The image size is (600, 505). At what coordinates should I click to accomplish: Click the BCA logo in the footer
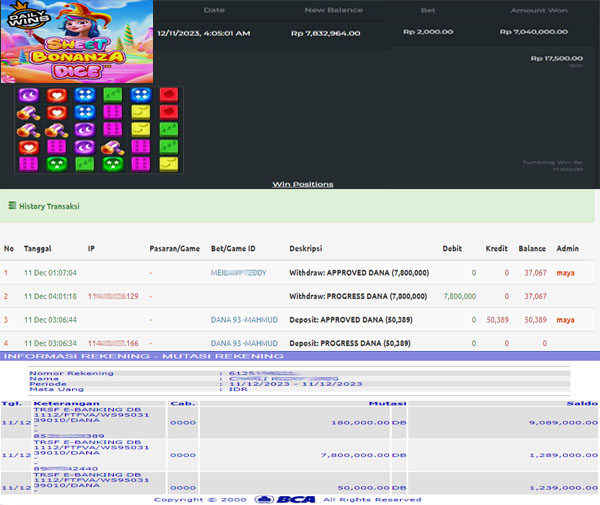coord(285,500)
